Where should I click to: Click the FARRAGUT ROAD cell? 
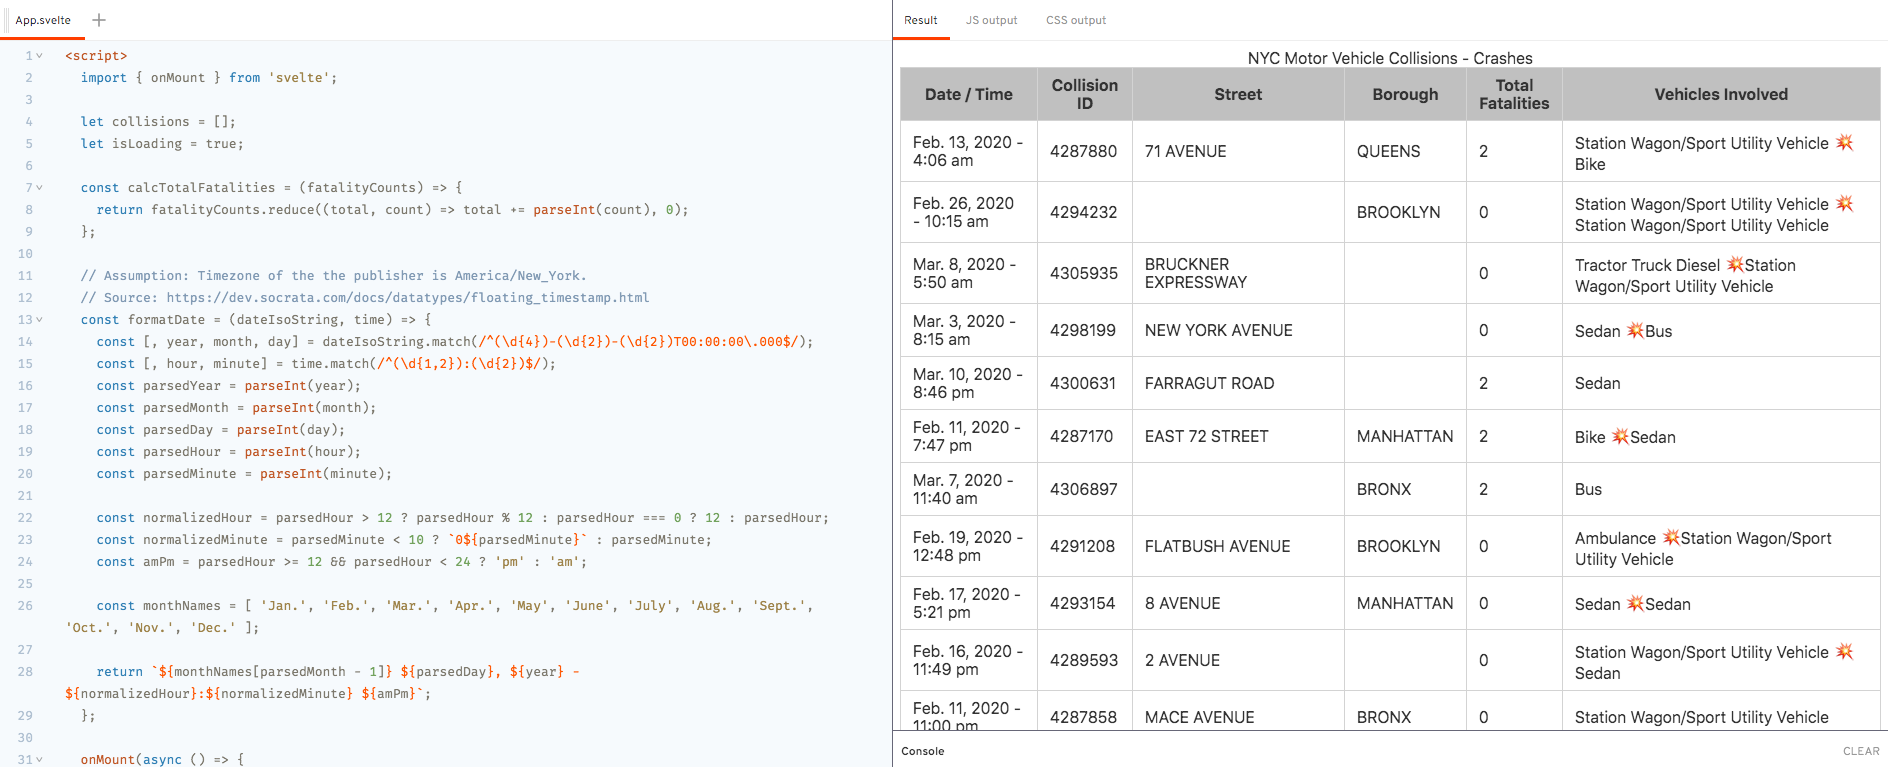[x=1238, y=383]
